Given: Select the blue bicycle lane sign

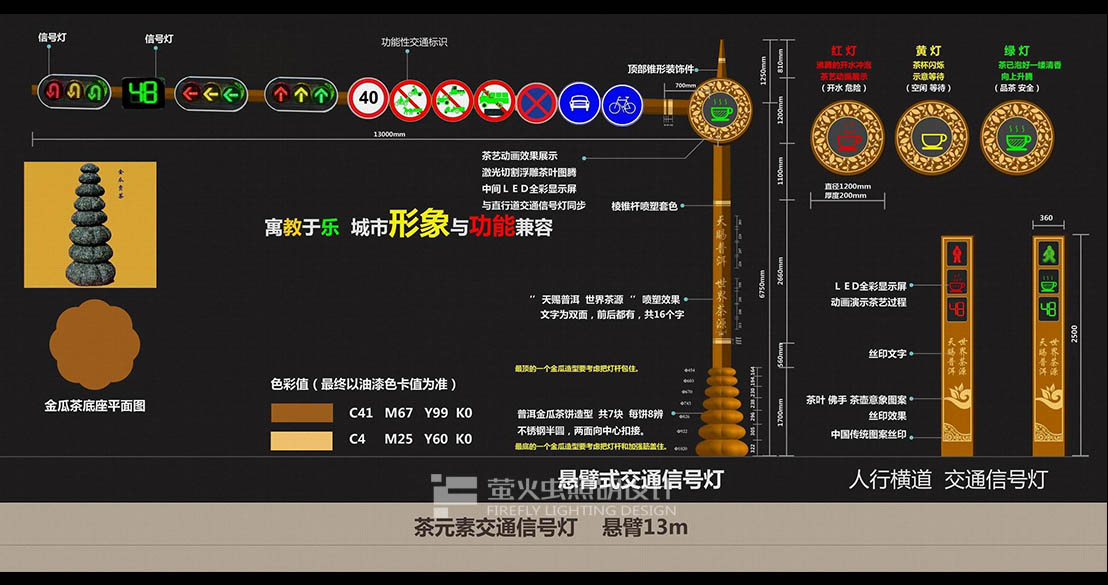Looking at the screenshot, I should coord(622,102).
